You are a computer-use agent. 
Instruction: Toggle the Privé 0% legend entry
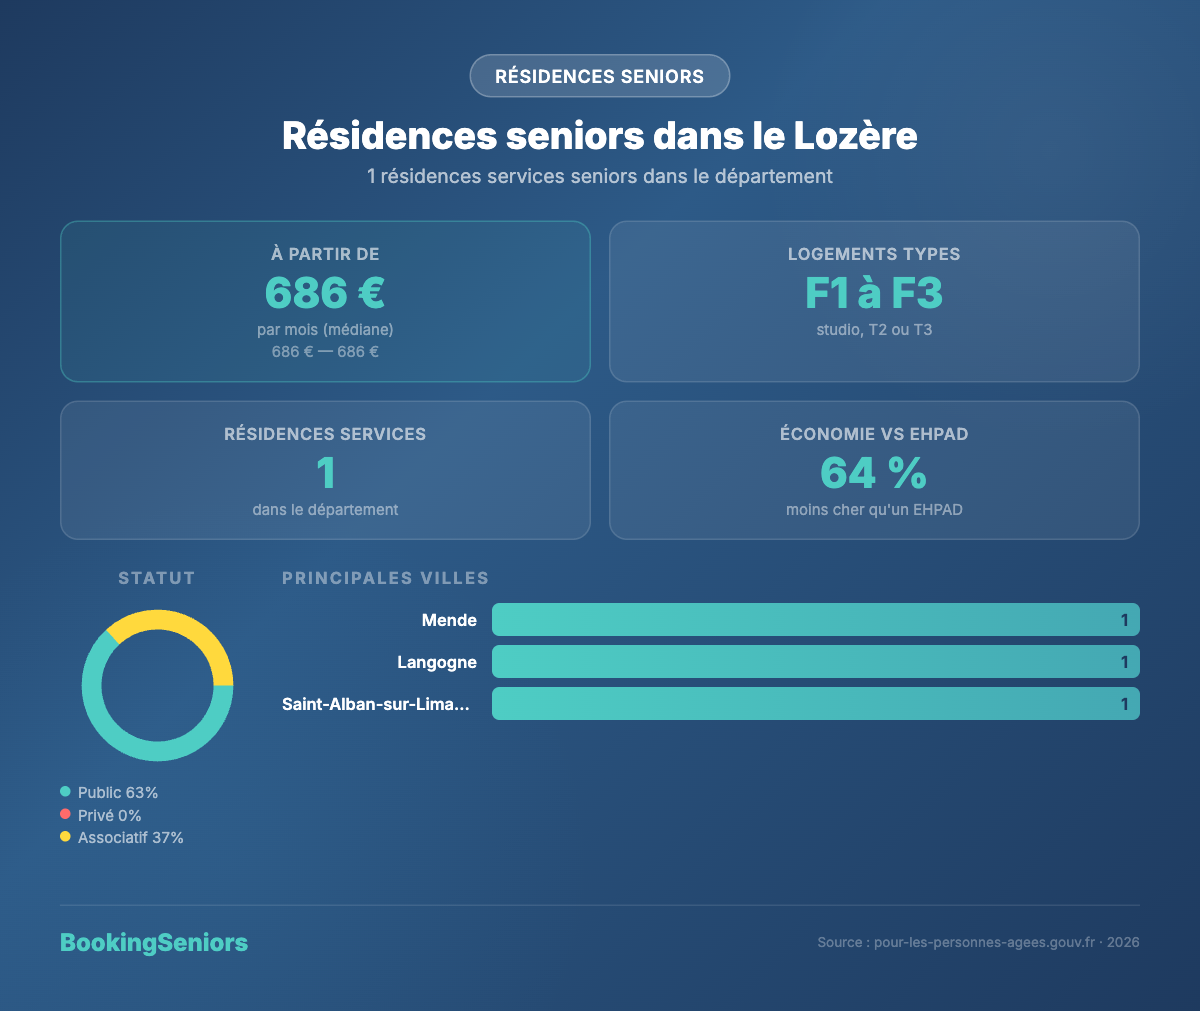tap(110, 814)
